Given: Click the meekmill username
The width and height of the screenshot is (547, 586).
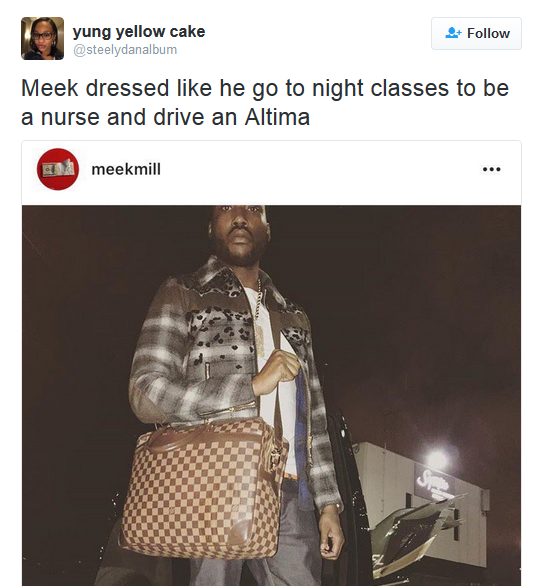Looking at the screenshot, I should click(126, 169).
